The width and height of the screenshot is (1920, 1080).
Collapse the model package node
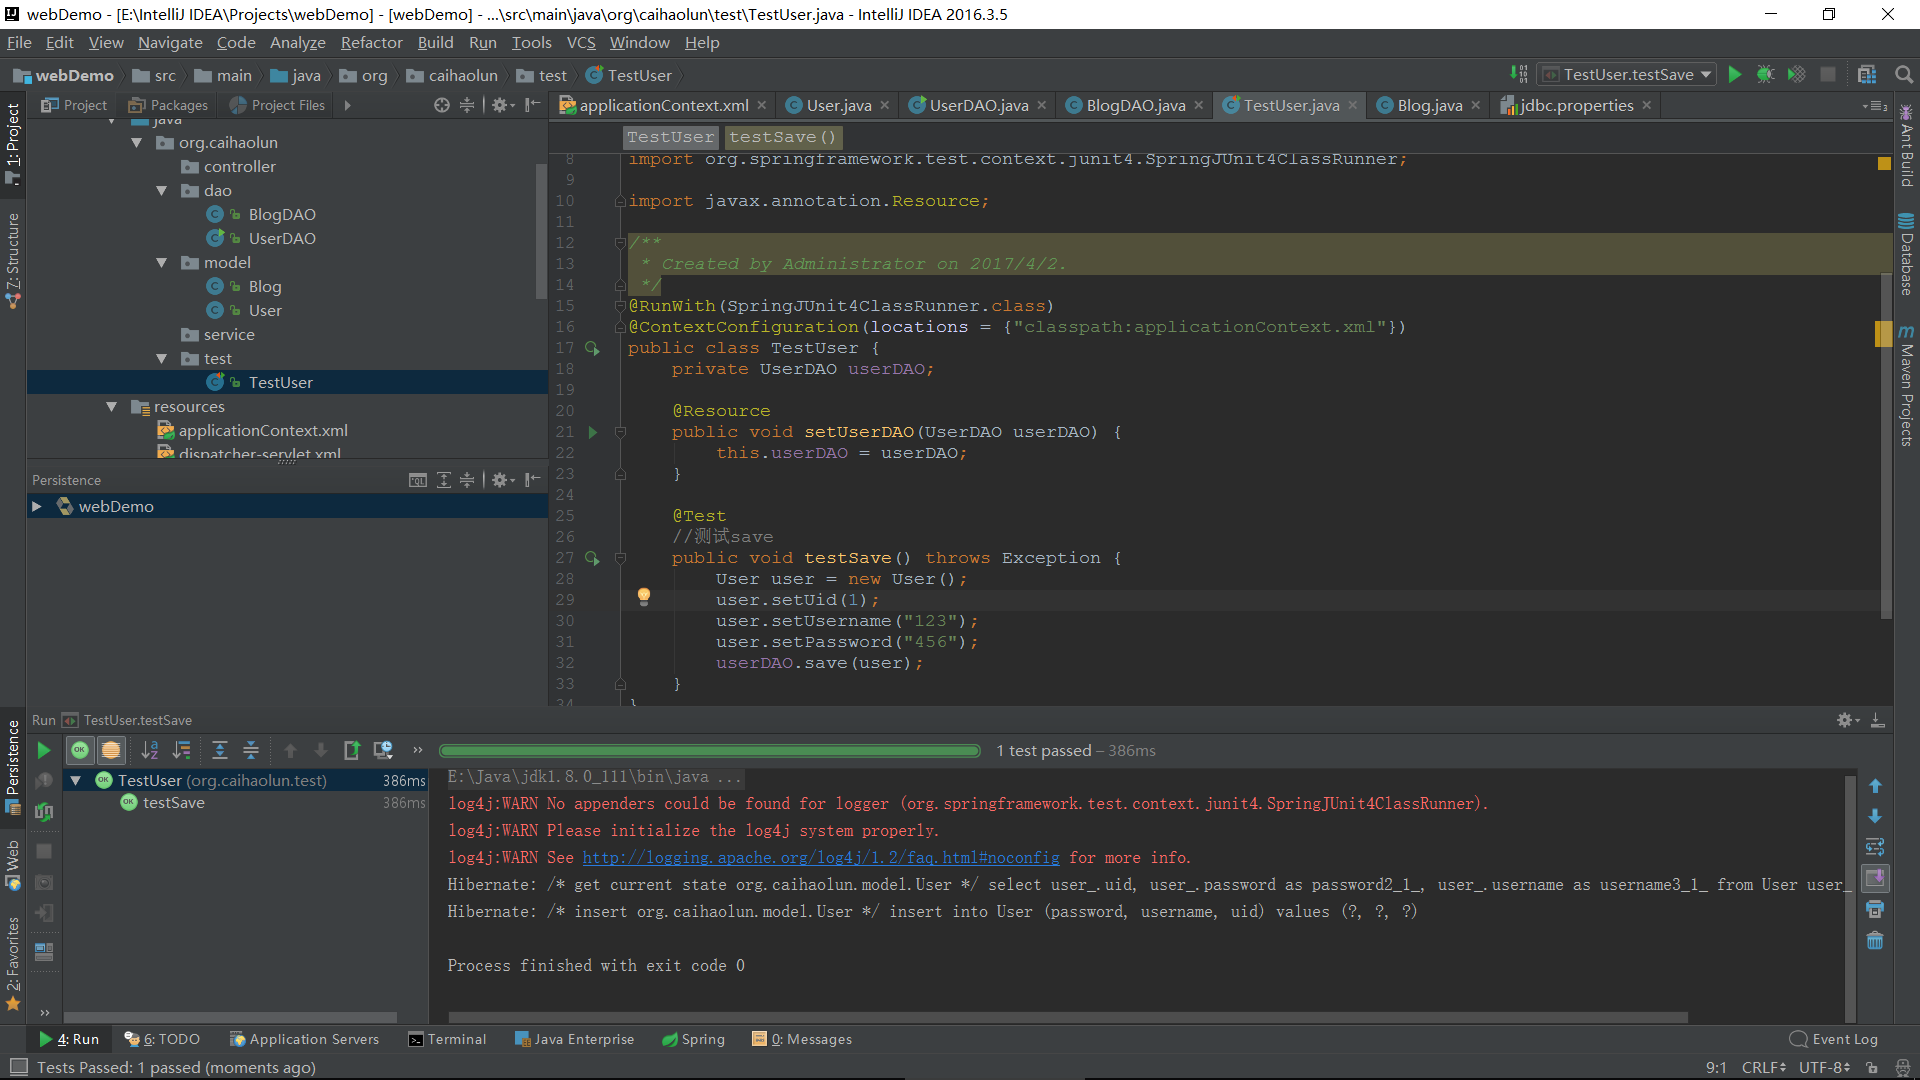[162, 263]
